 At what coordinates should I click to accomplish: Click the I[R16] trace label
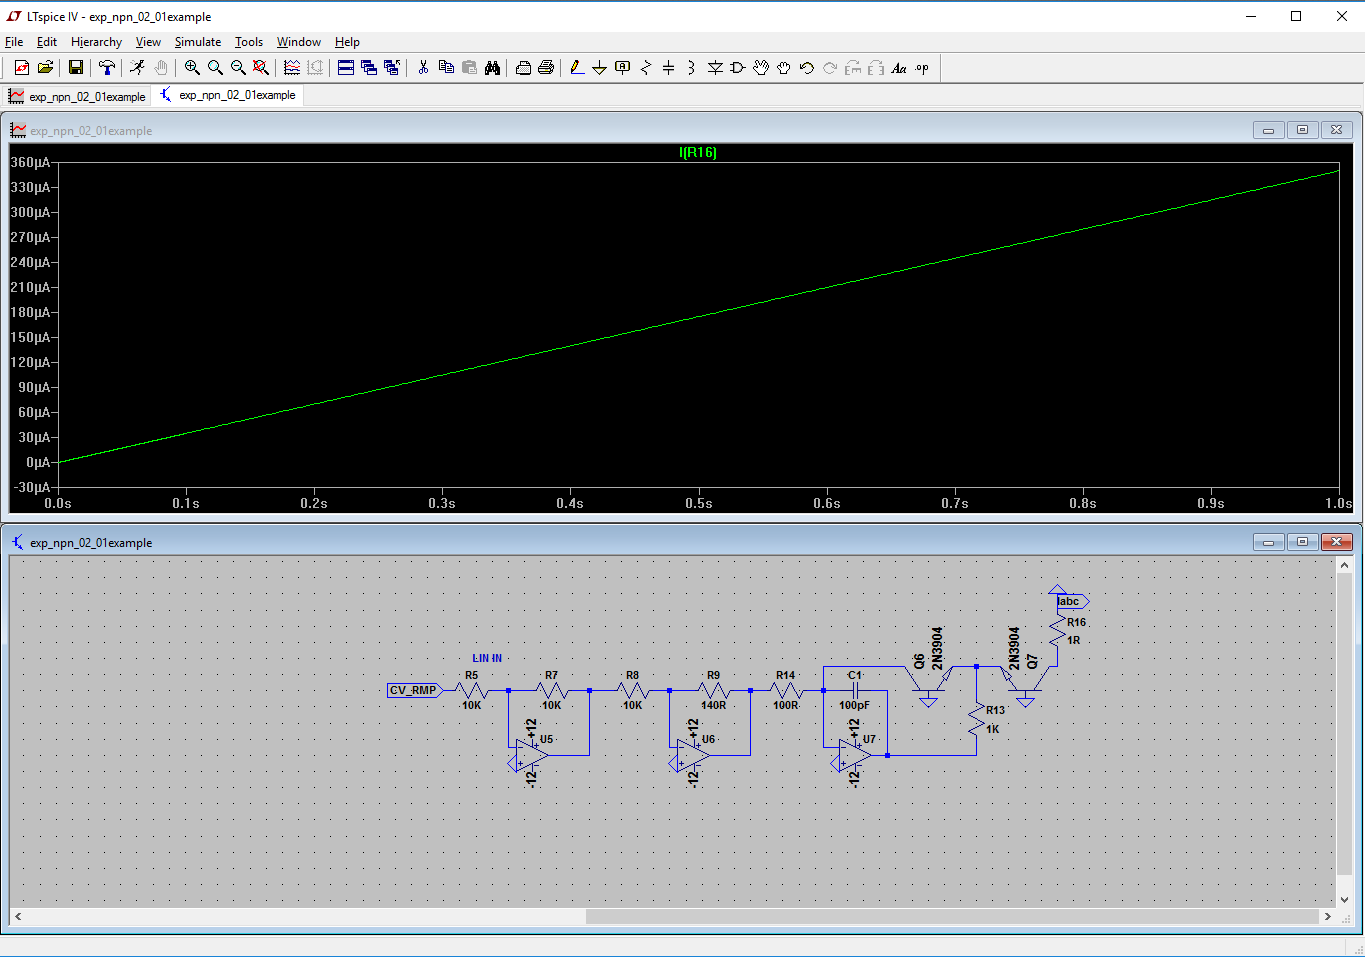pos(697,153)
